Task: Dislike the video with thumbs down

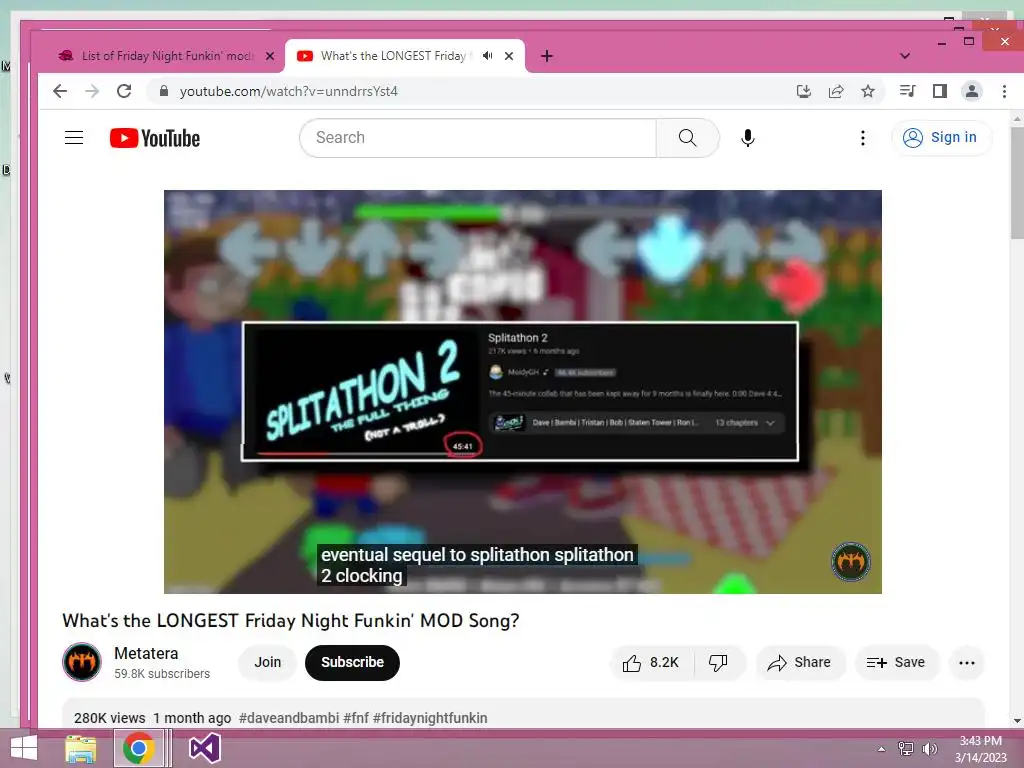Action: [x=718, y=663]
